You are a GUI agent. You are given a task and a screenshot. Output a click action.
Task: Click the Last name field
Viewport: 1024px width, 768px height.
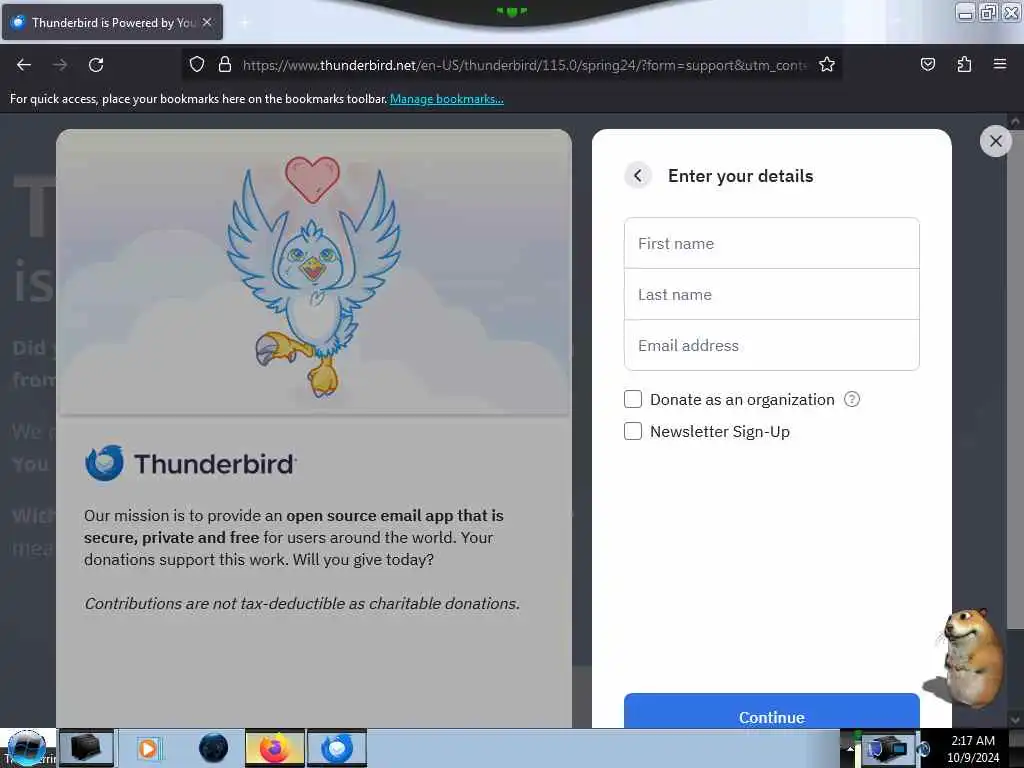click(771, 294)
